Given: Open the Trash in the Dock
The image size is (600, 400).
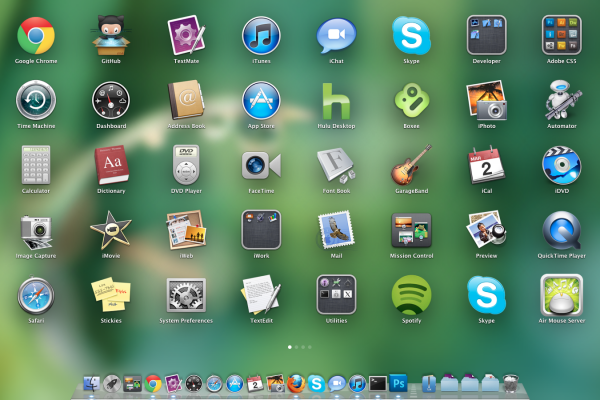Looking at the screenshot, I should pos(510,384).
